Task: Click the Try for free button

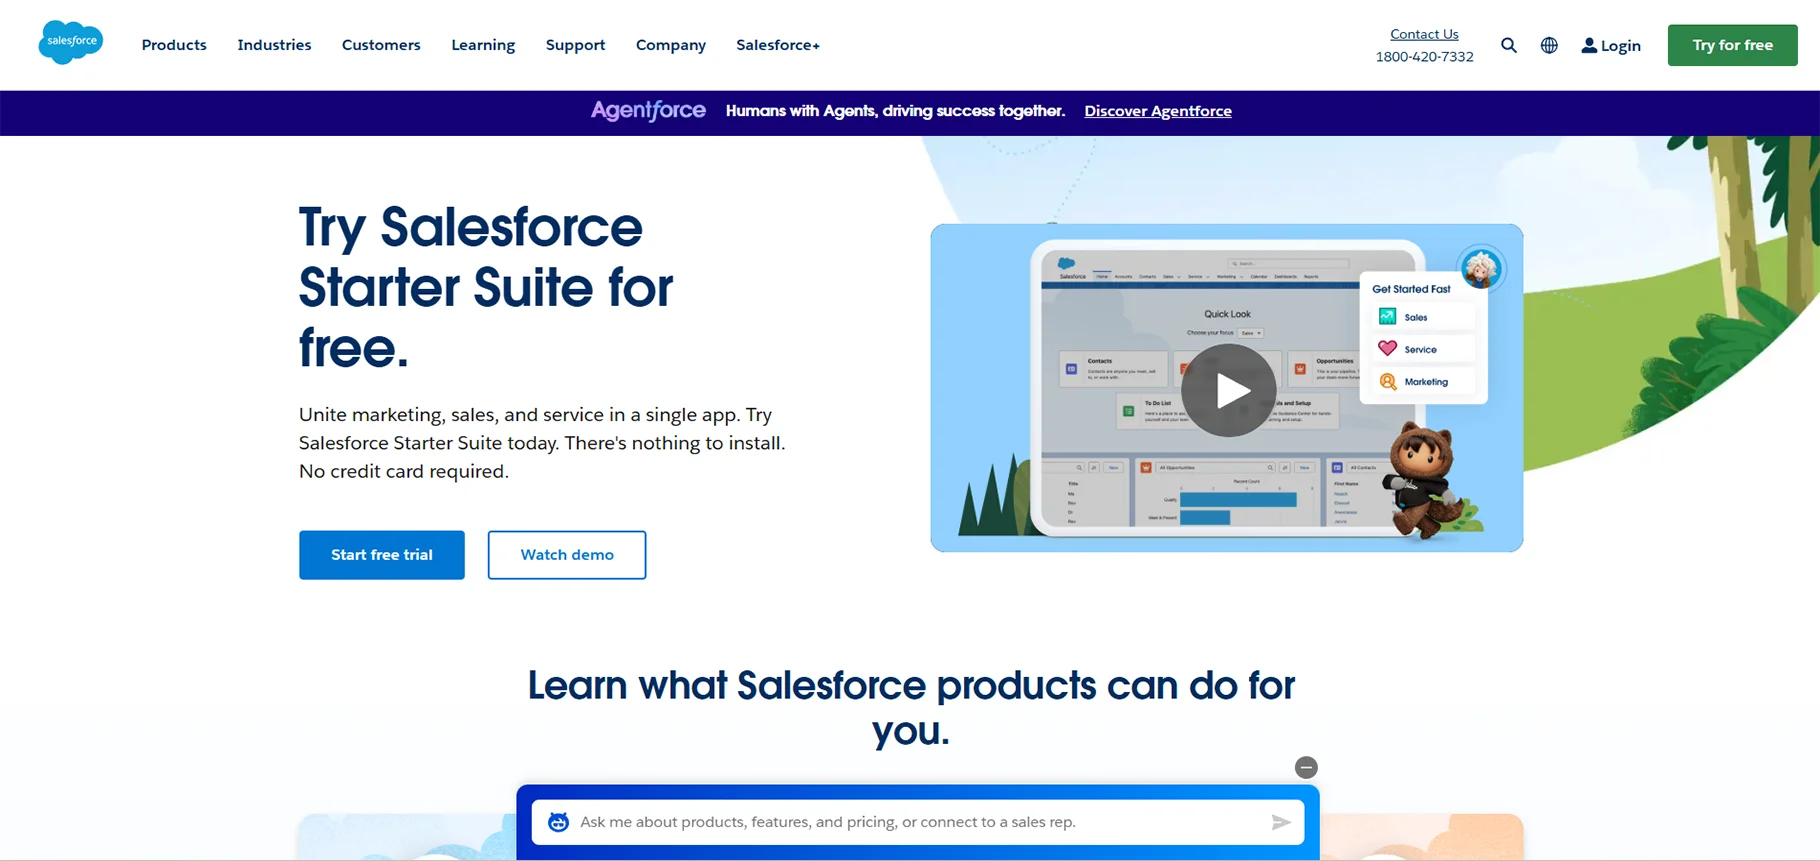Action: [x=1732, y=45]
